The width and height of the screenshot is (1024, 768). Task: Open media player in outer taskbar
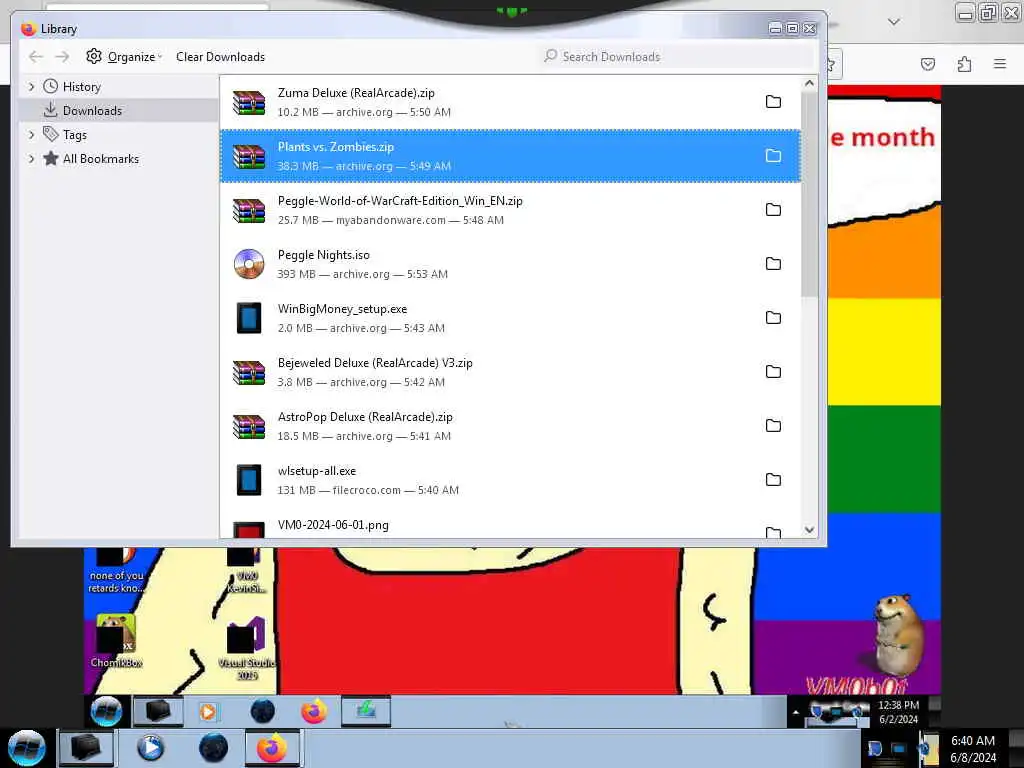pyautogui.click(x=150, y=748)
